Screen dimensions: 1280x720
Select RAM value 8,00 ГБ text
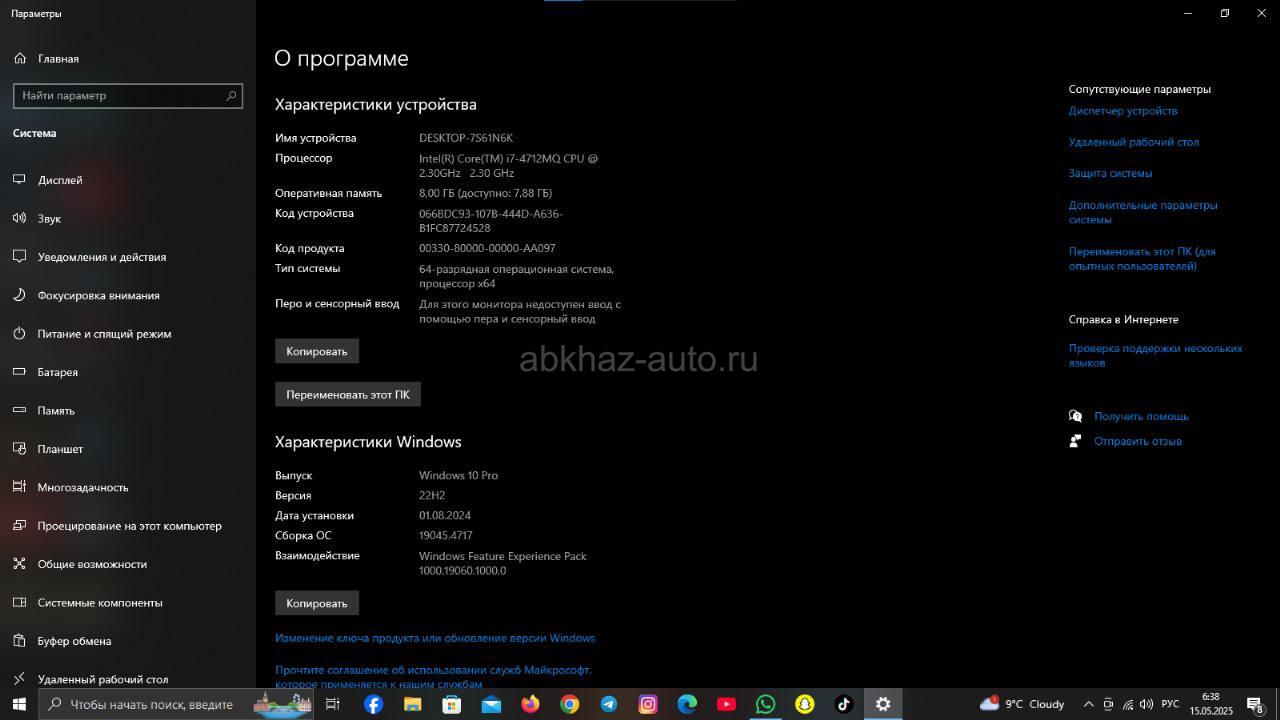(485, 193)
